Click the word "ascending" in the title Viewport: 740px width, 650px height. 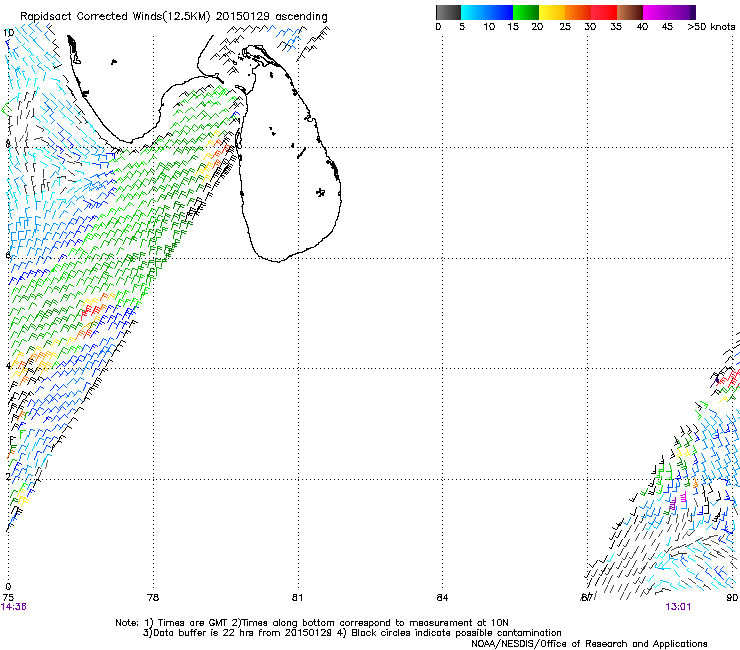click(x=301, y=17)
